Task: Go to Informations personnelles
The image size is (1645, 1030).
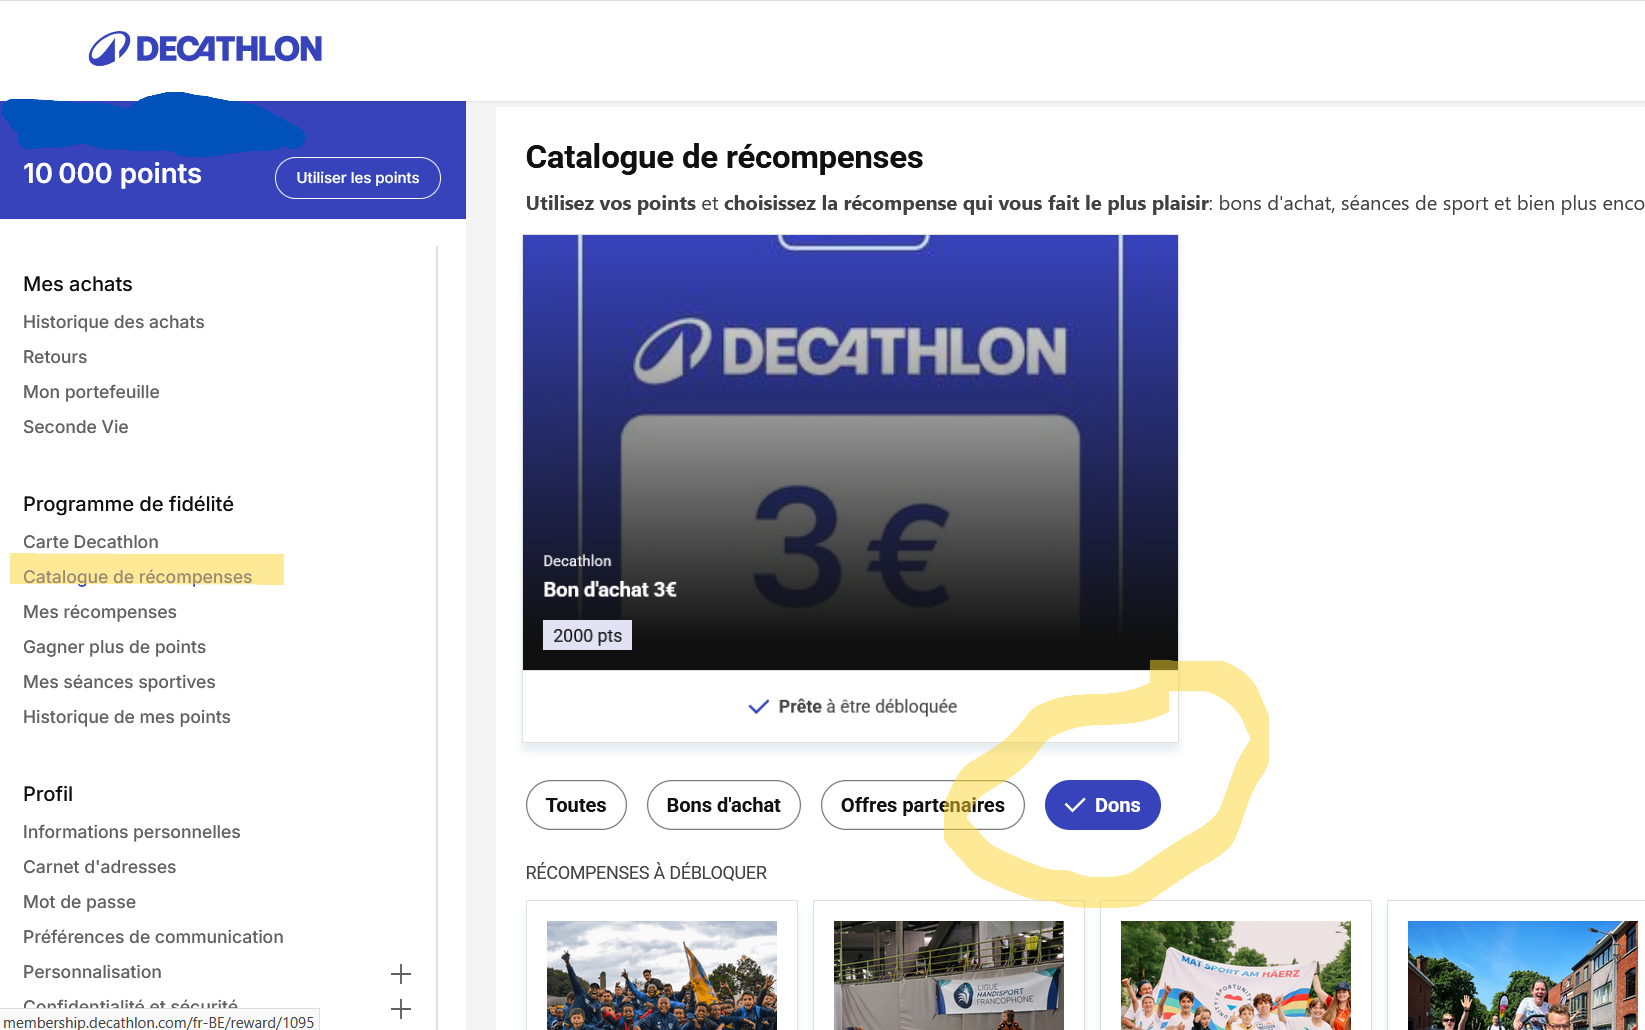Action: click(131, 832)
